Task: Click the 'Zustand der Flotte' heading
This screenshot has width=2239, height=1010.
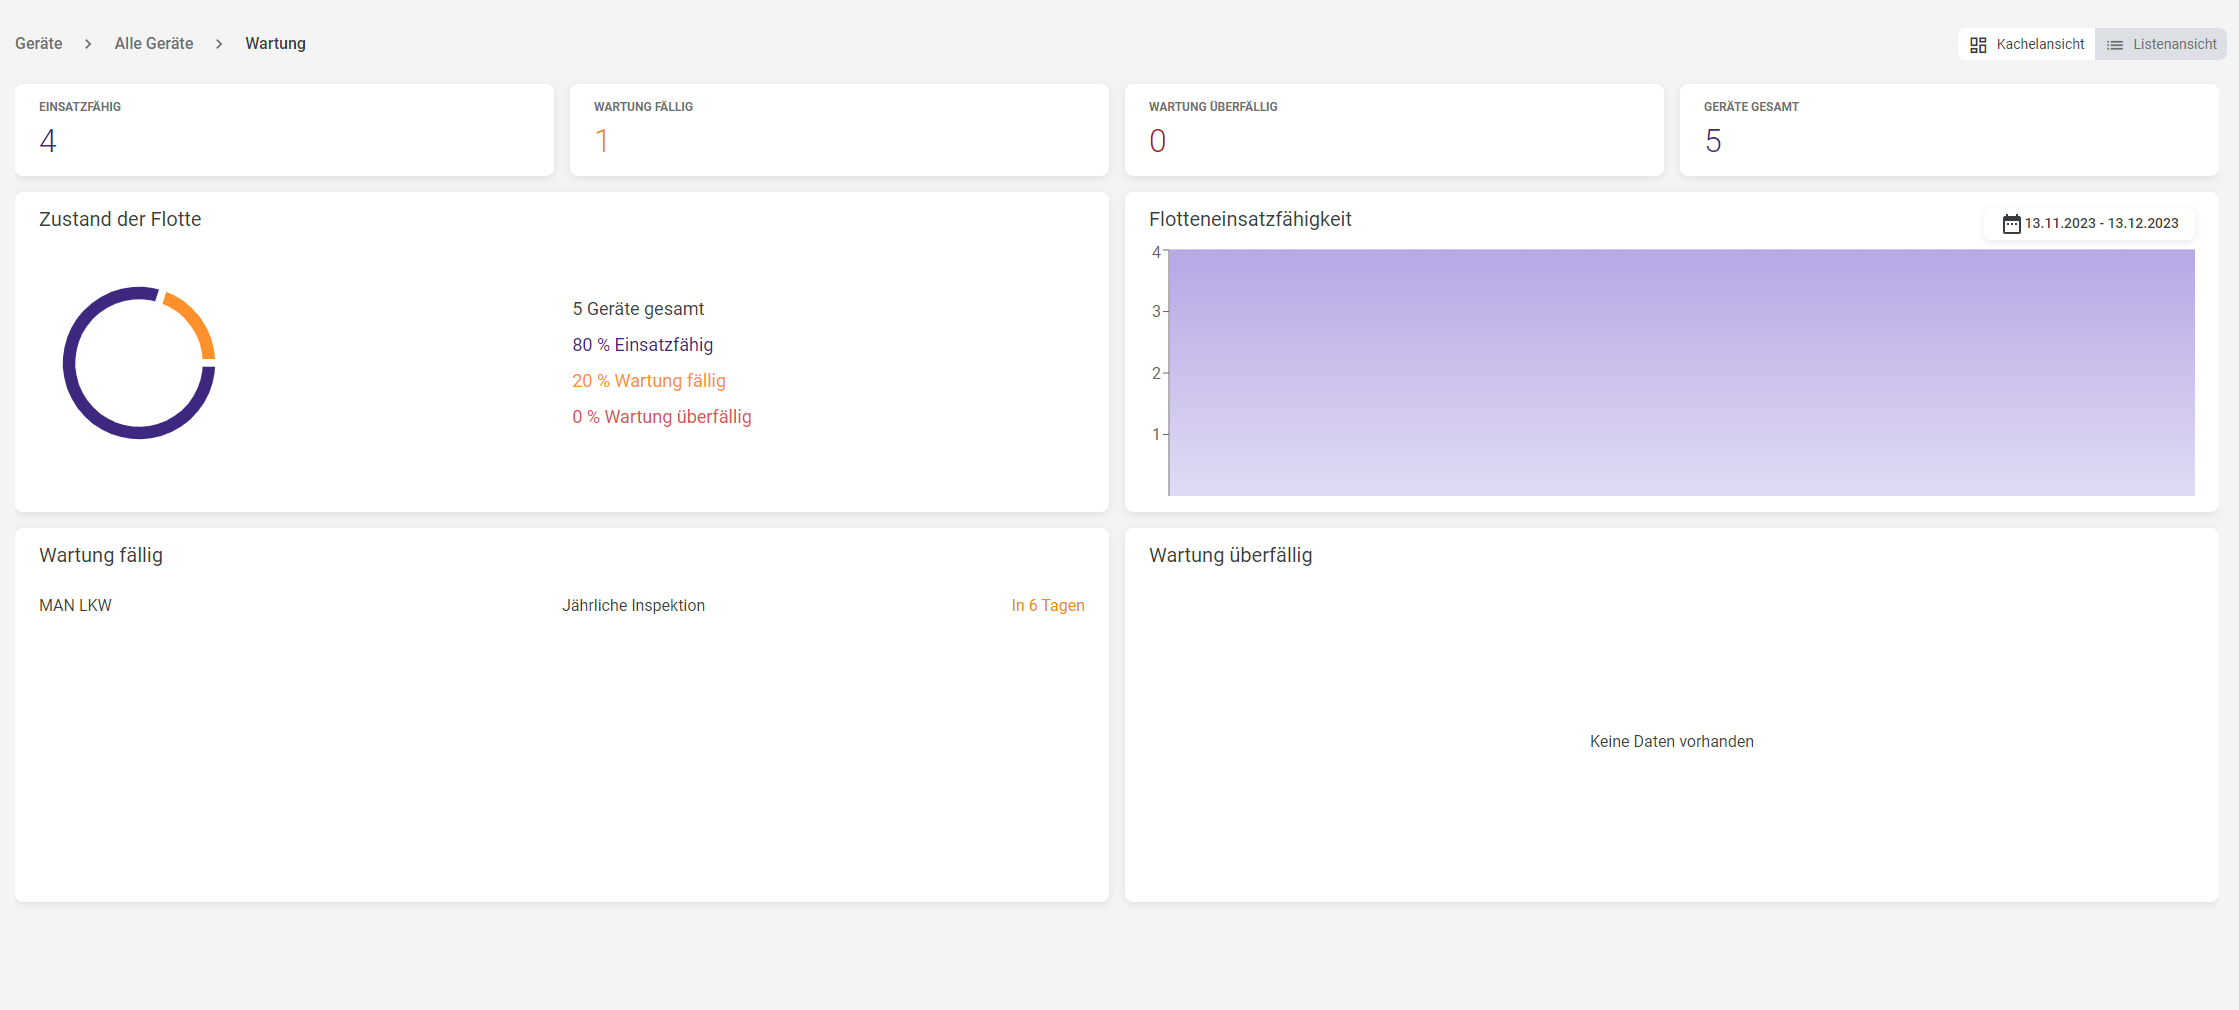Action: coord(120,219)
